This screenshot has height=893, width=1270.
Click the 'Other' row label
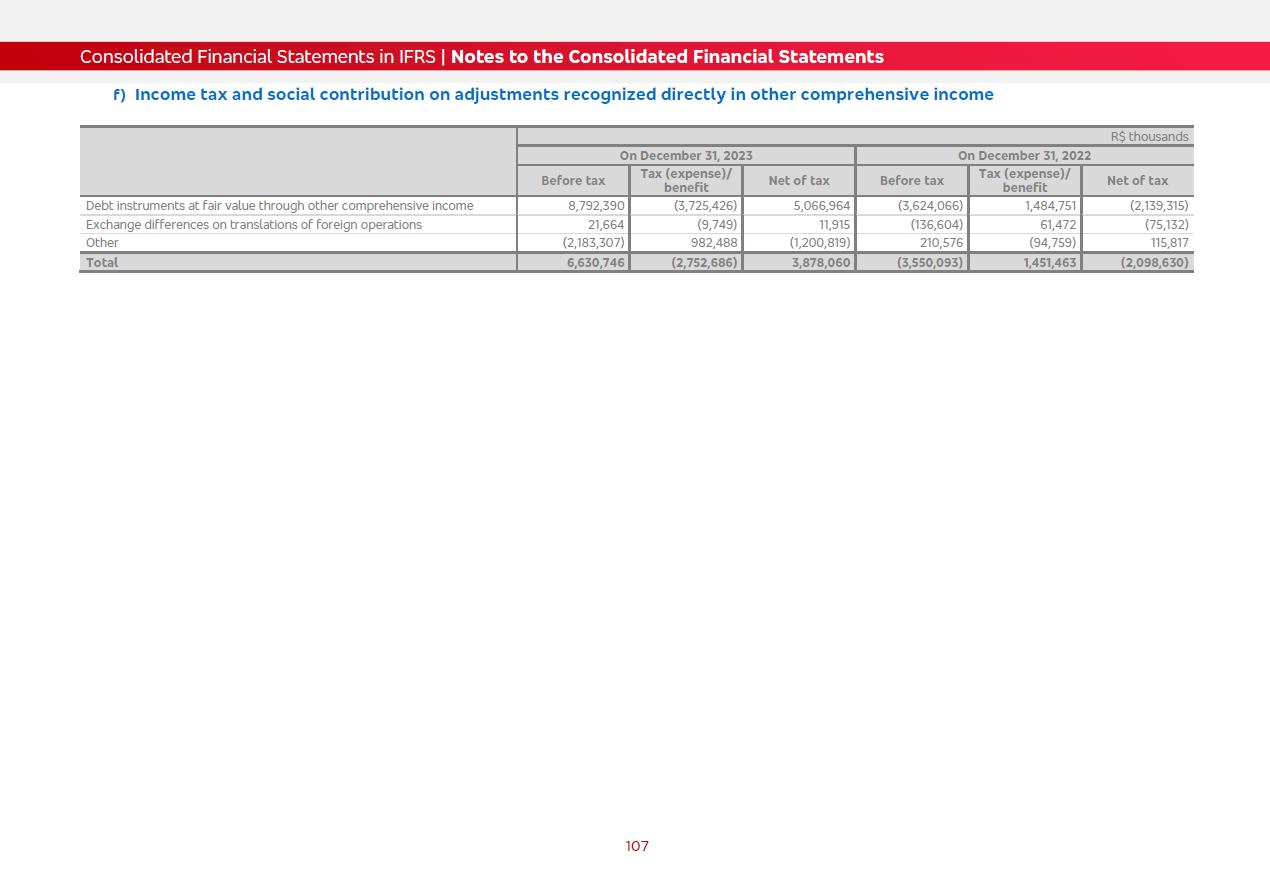pos(102,243)
